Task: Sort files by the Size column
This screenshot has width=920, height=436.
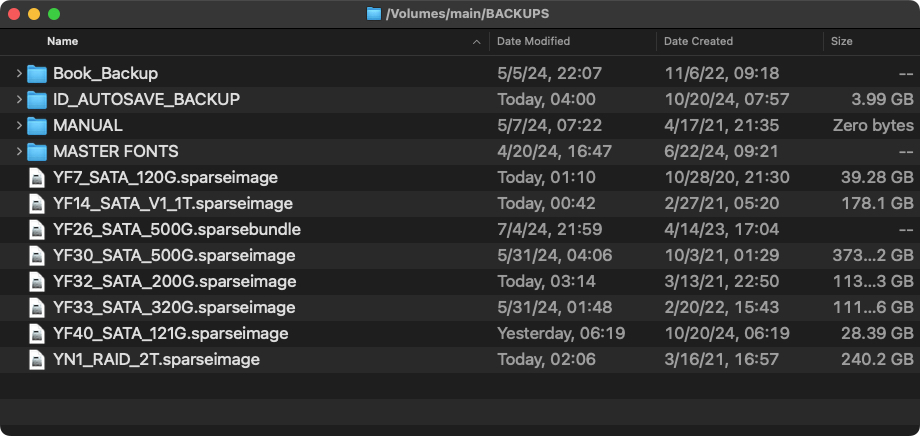Action: click(x=841, y=41)
